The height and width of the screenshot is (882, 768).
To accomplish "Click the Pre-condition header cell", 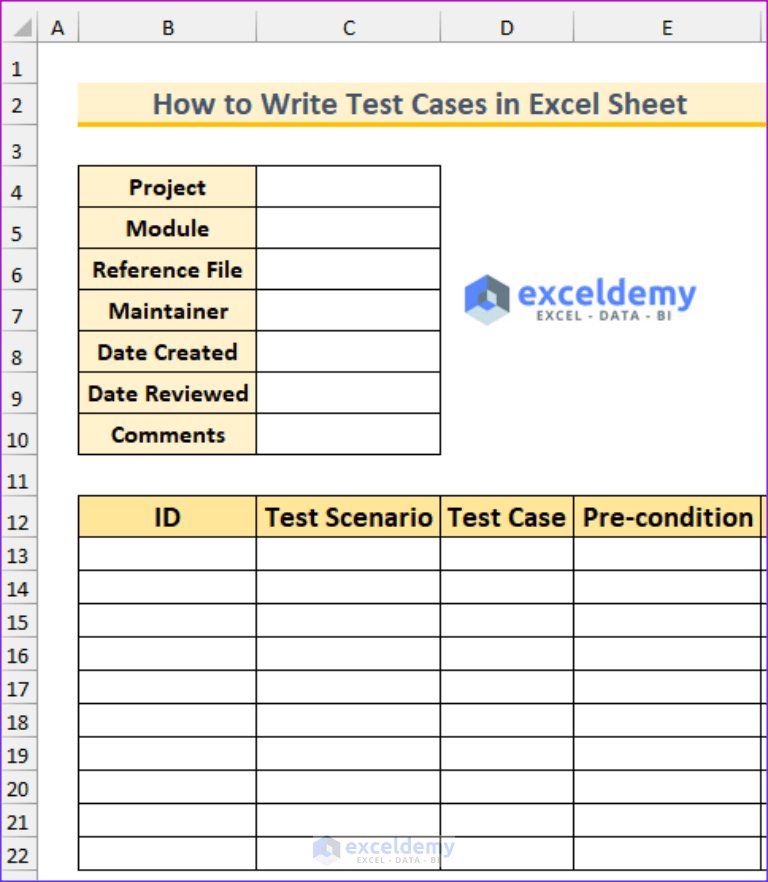I will 667,517.
